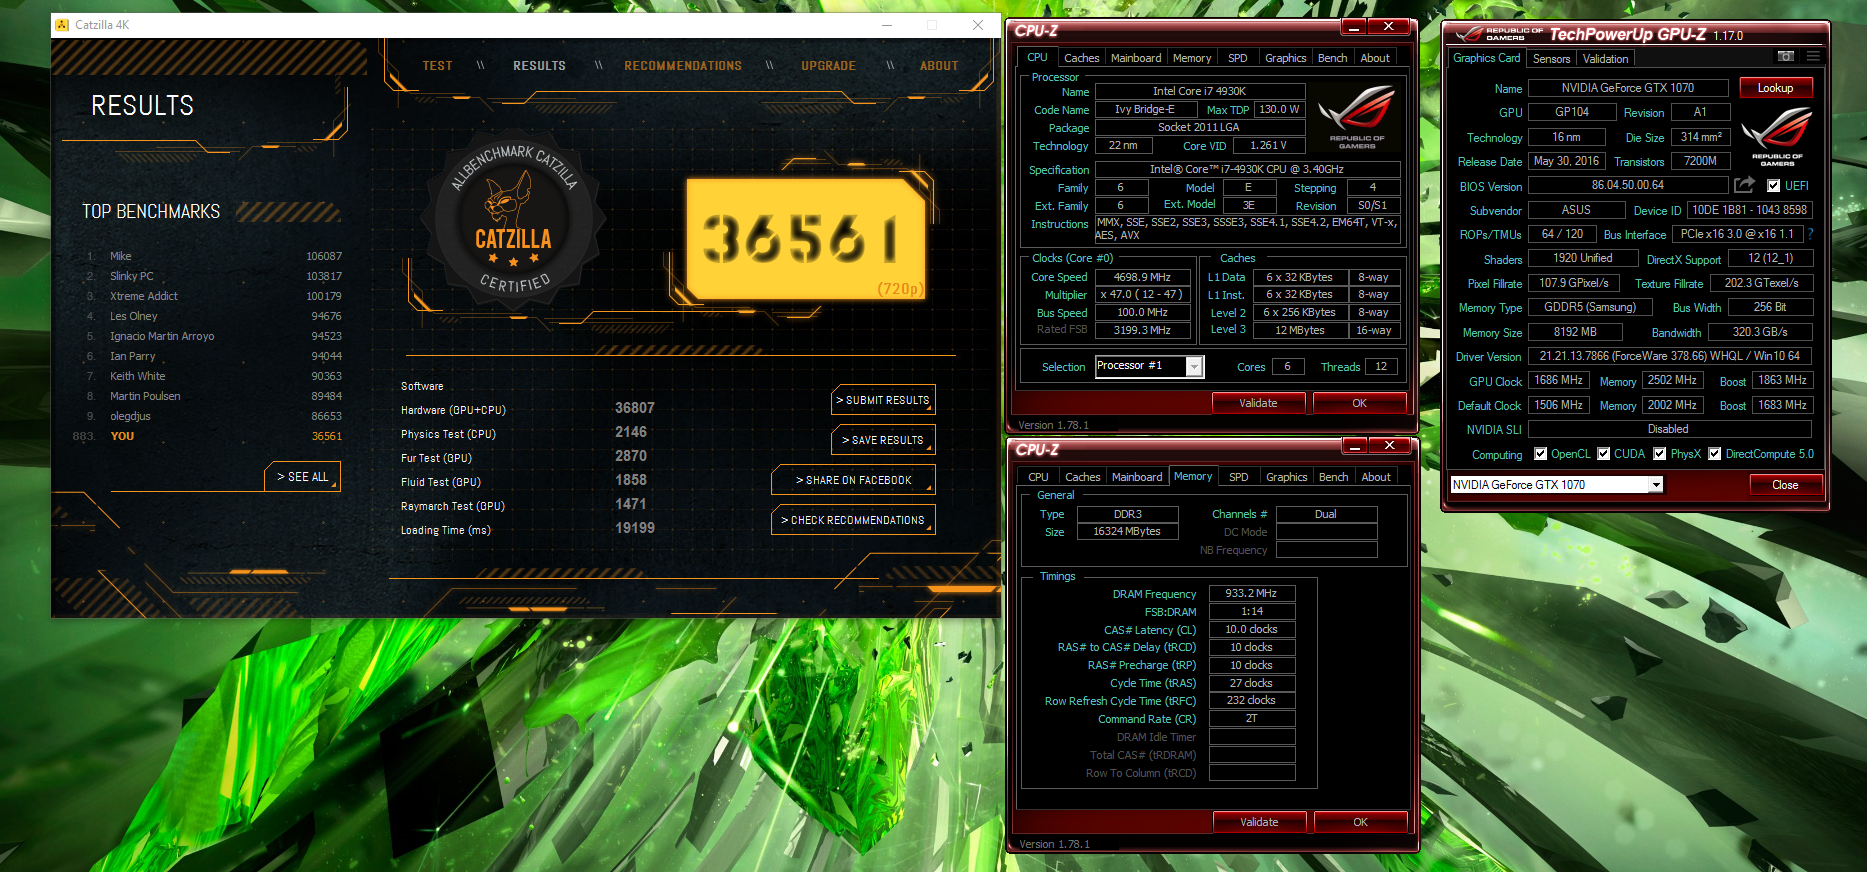Open the Processor #1 selection dropdown
Viewport: 1867px width, 872px height.
pos(1194,367)
